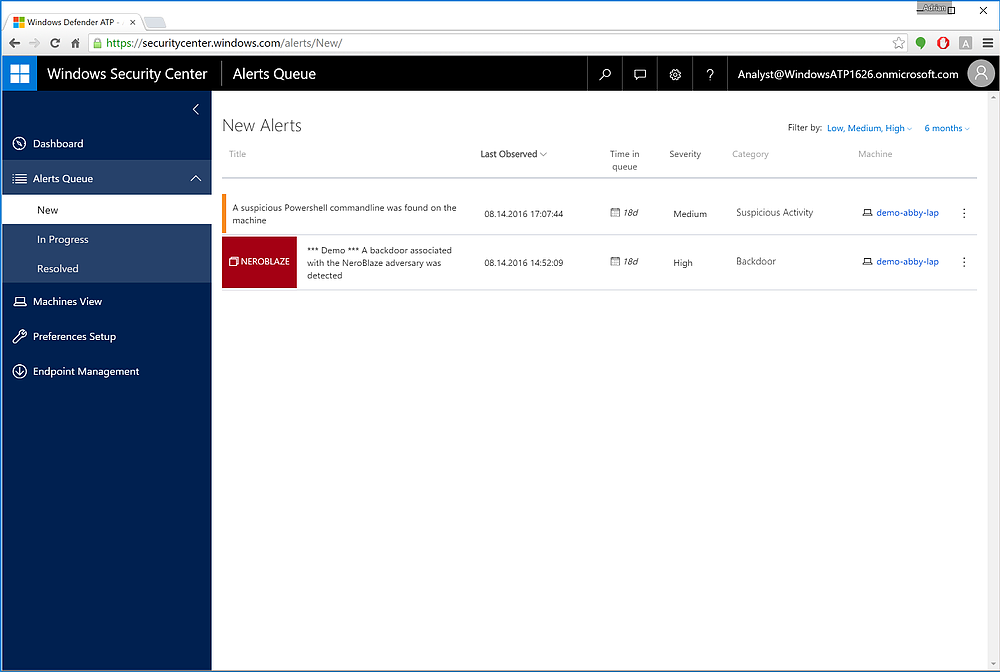Click calendar icon in Powershell alert row
Screen dimensions: 1000x672
615,212
